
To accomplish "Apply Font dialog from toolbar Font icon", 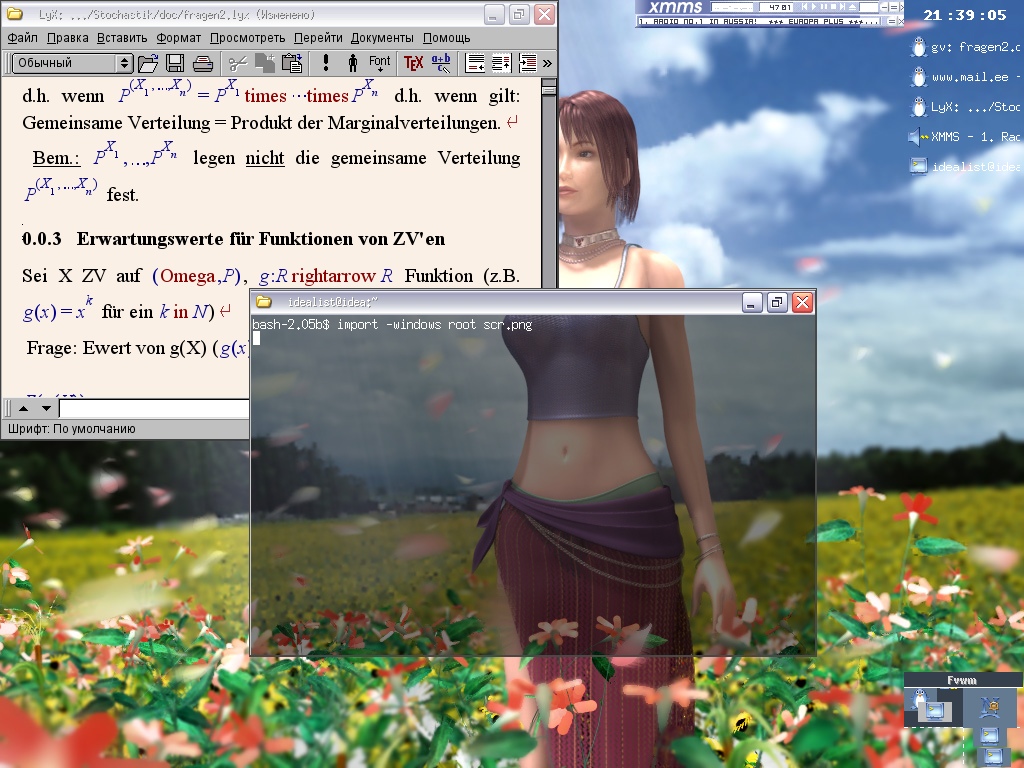I will pyautogui.click(x=380, y=63).
